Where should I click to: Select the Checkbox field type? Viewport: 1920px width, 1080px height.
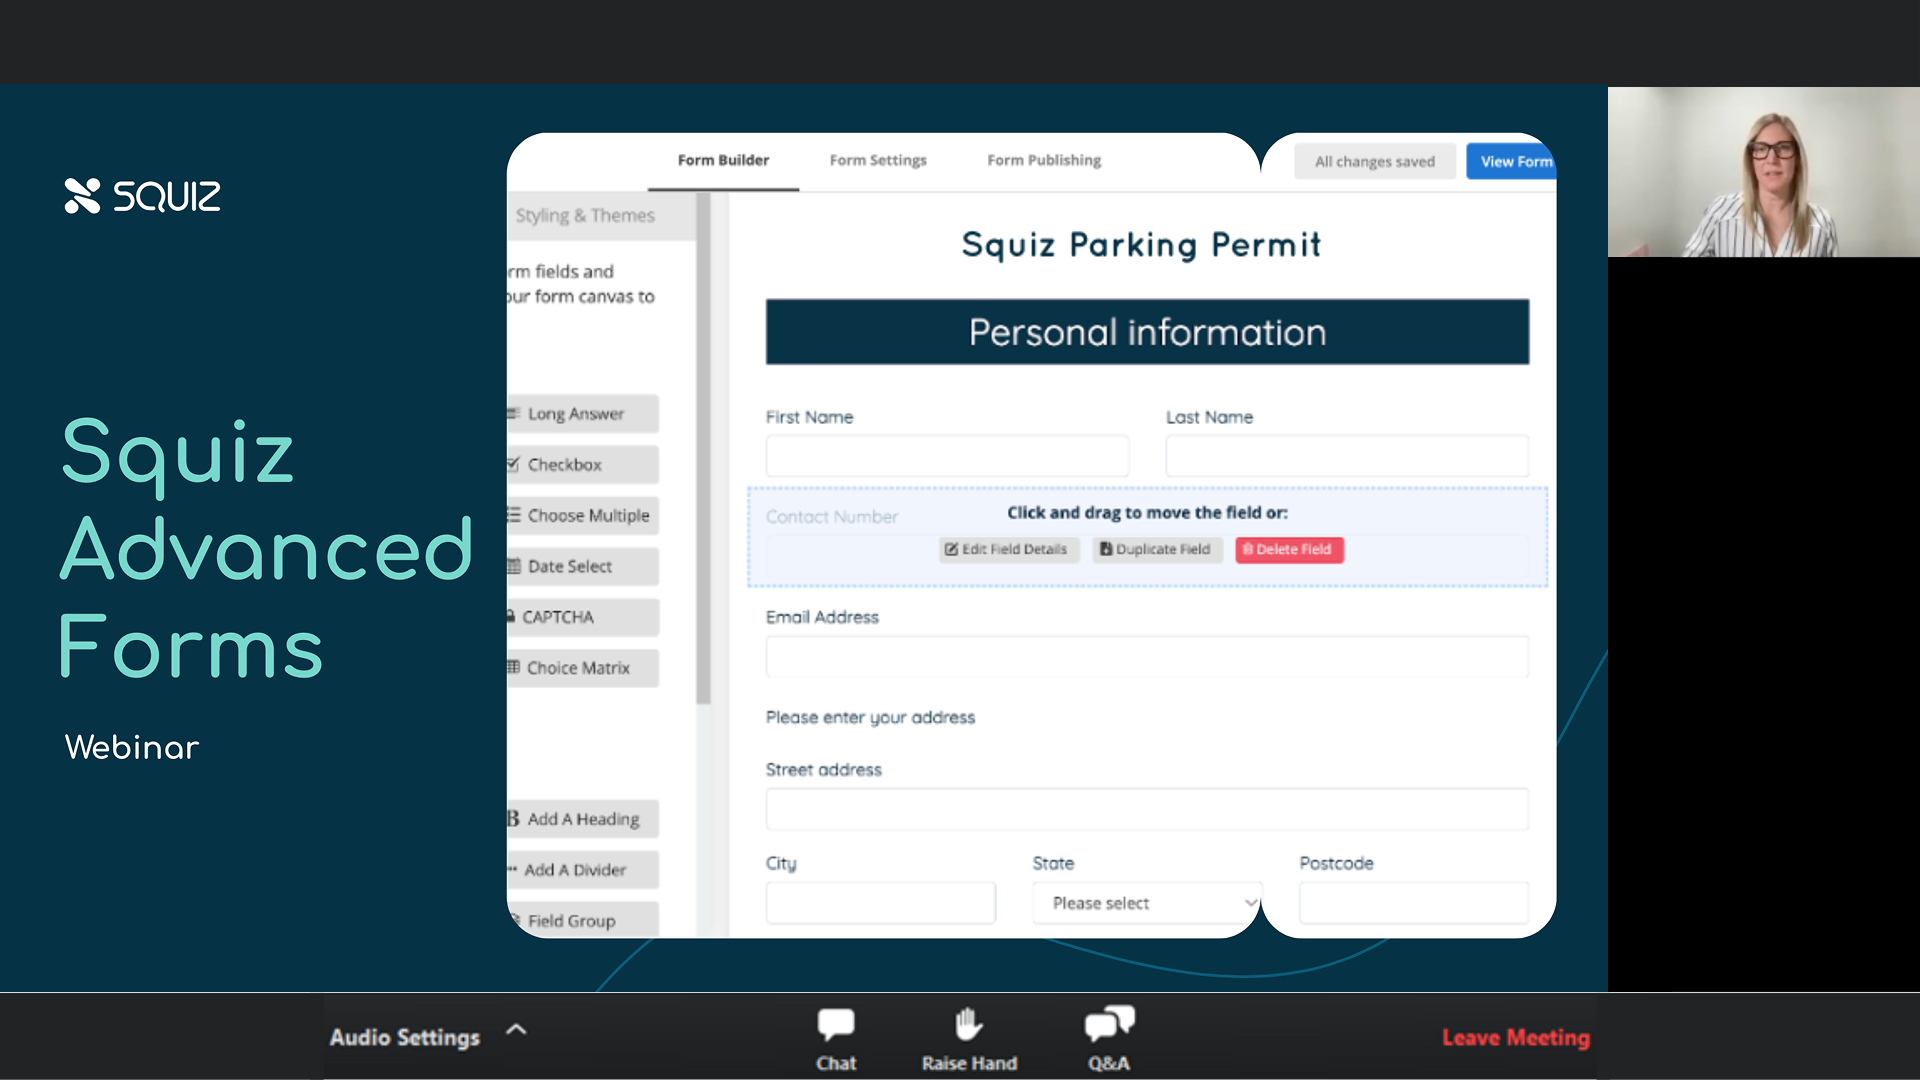(x=582, y=465)
